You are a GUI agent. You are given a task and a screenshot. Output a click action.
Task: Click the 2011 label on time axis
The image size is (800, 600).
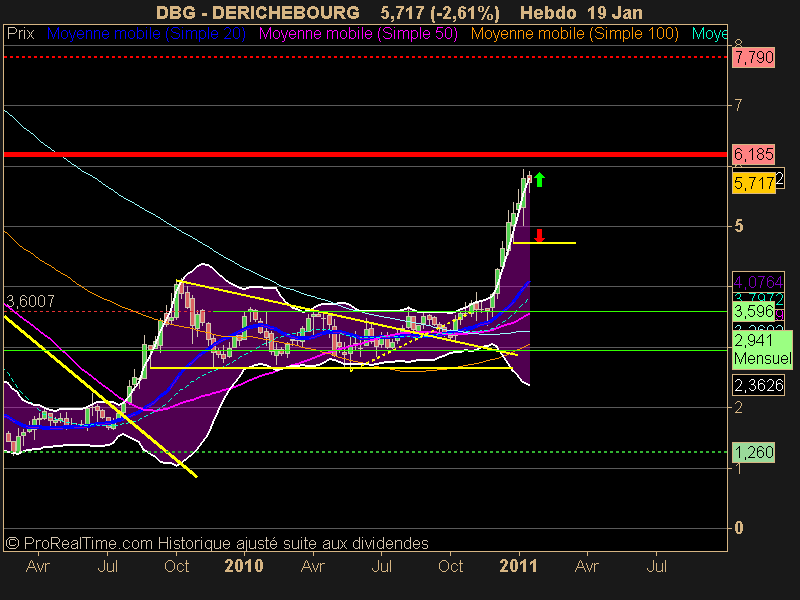pos(518,566)
